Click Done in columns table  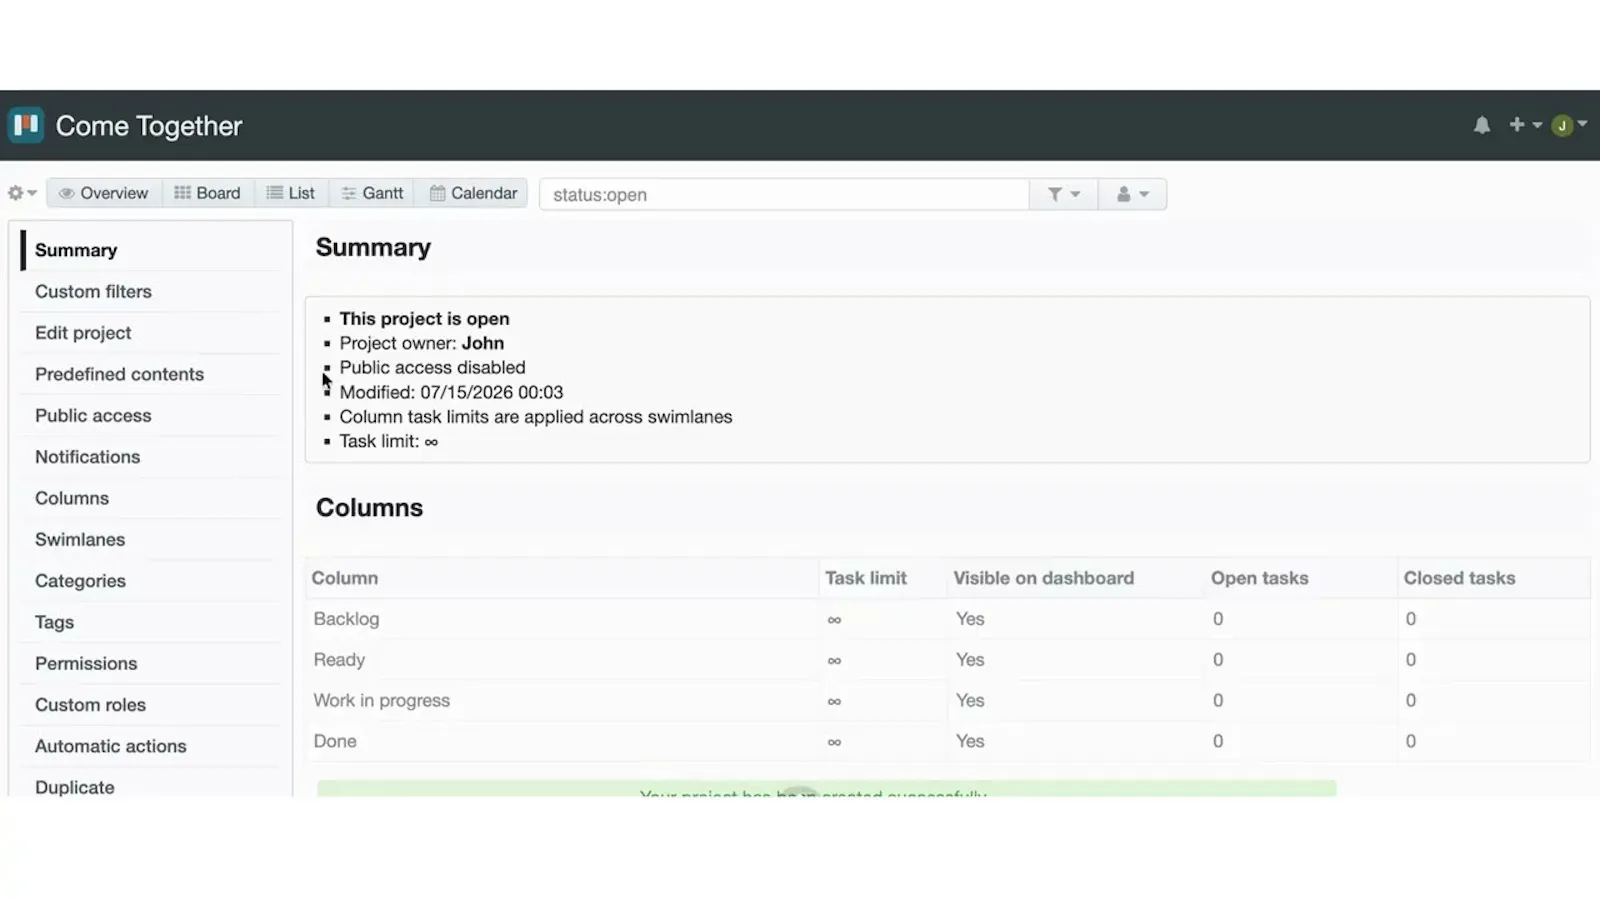coord(335,741)
